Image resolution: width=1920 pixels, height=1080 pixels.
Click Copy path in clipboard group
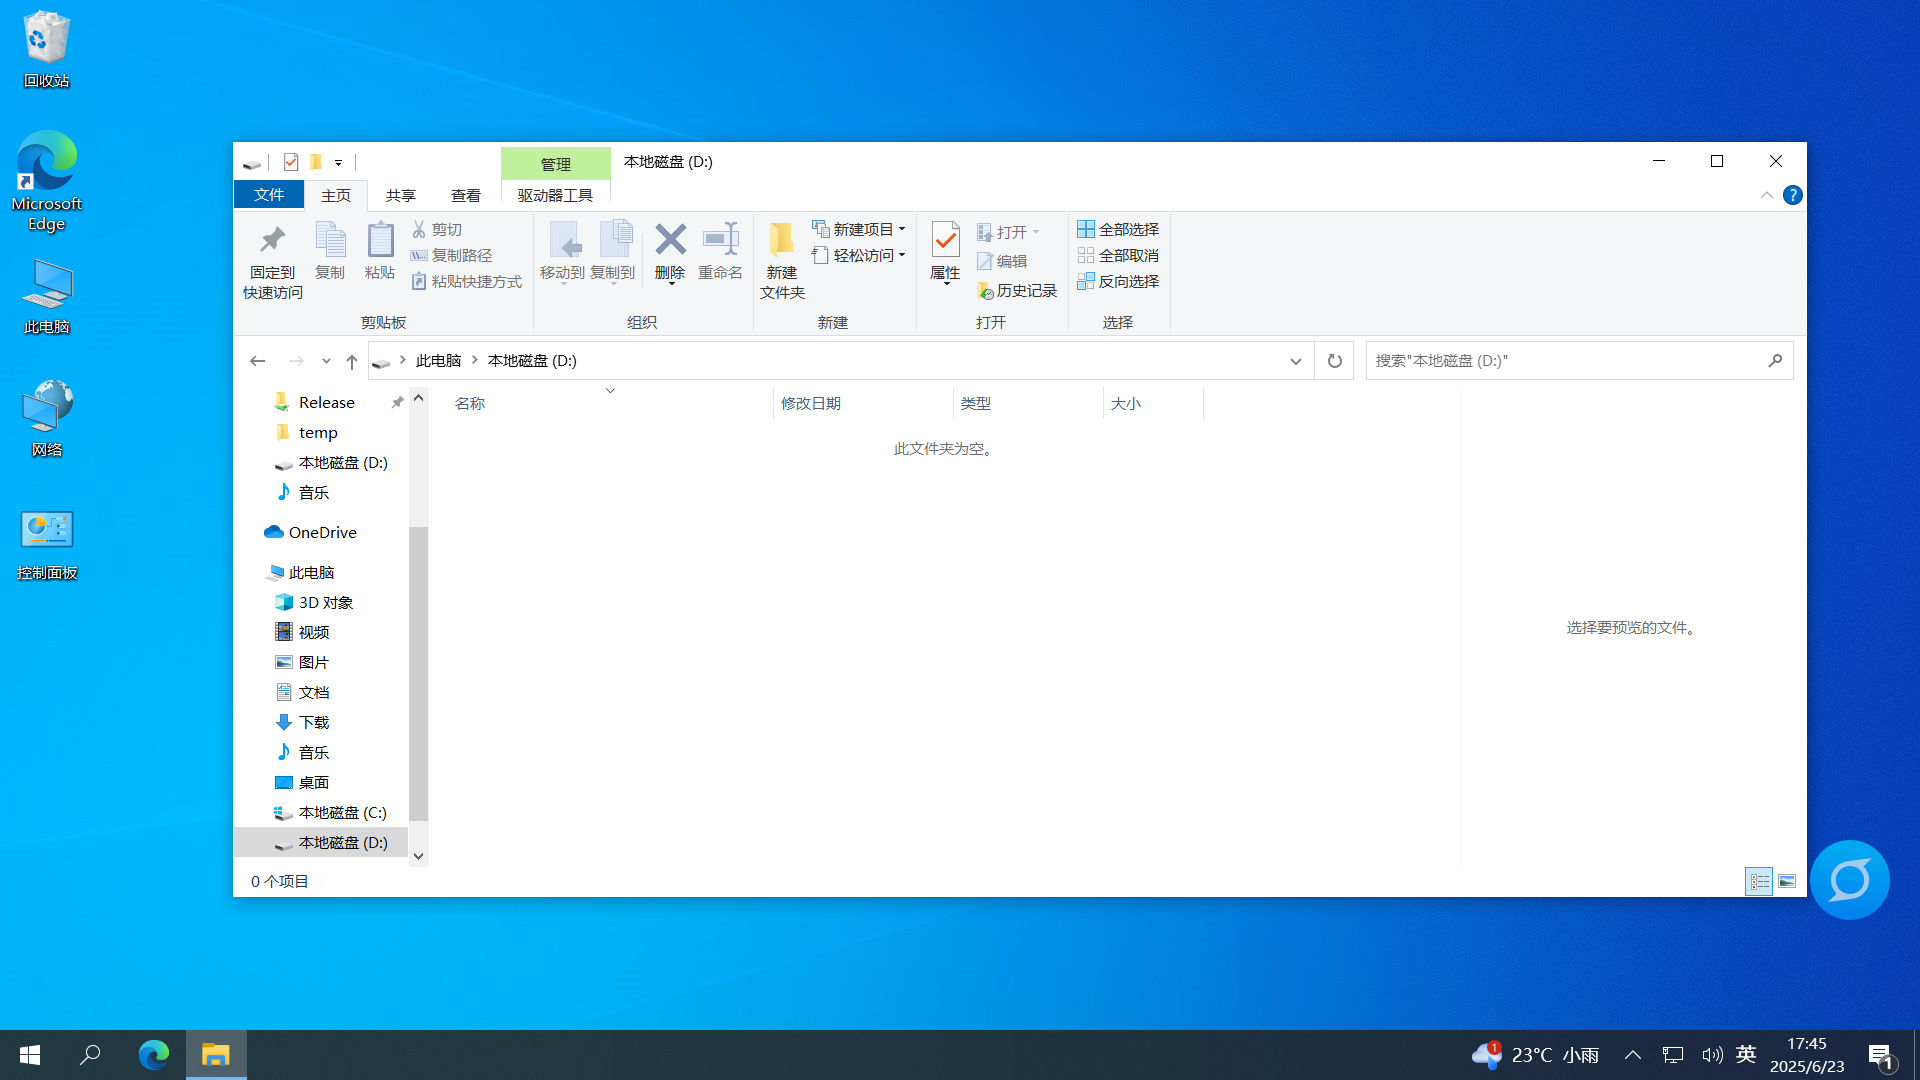point(452,256)
